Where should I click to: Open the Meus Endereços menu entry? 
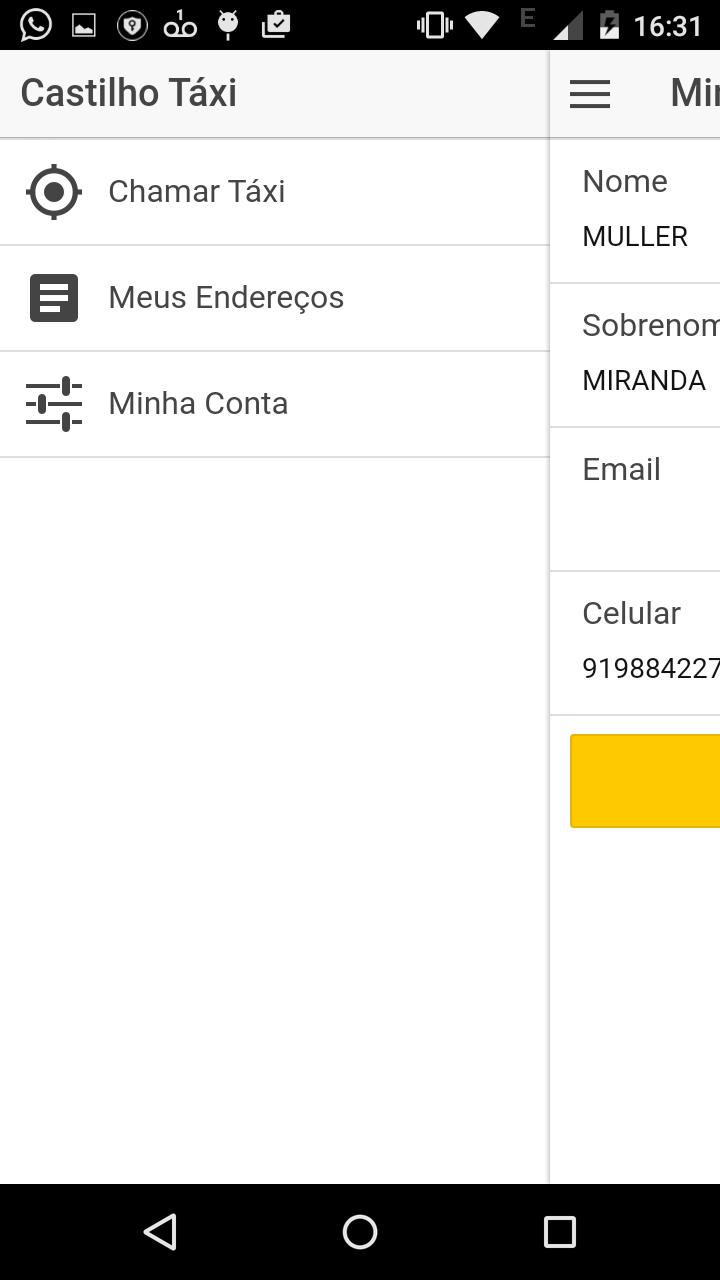pyautogui.click(x=275, y=298)
